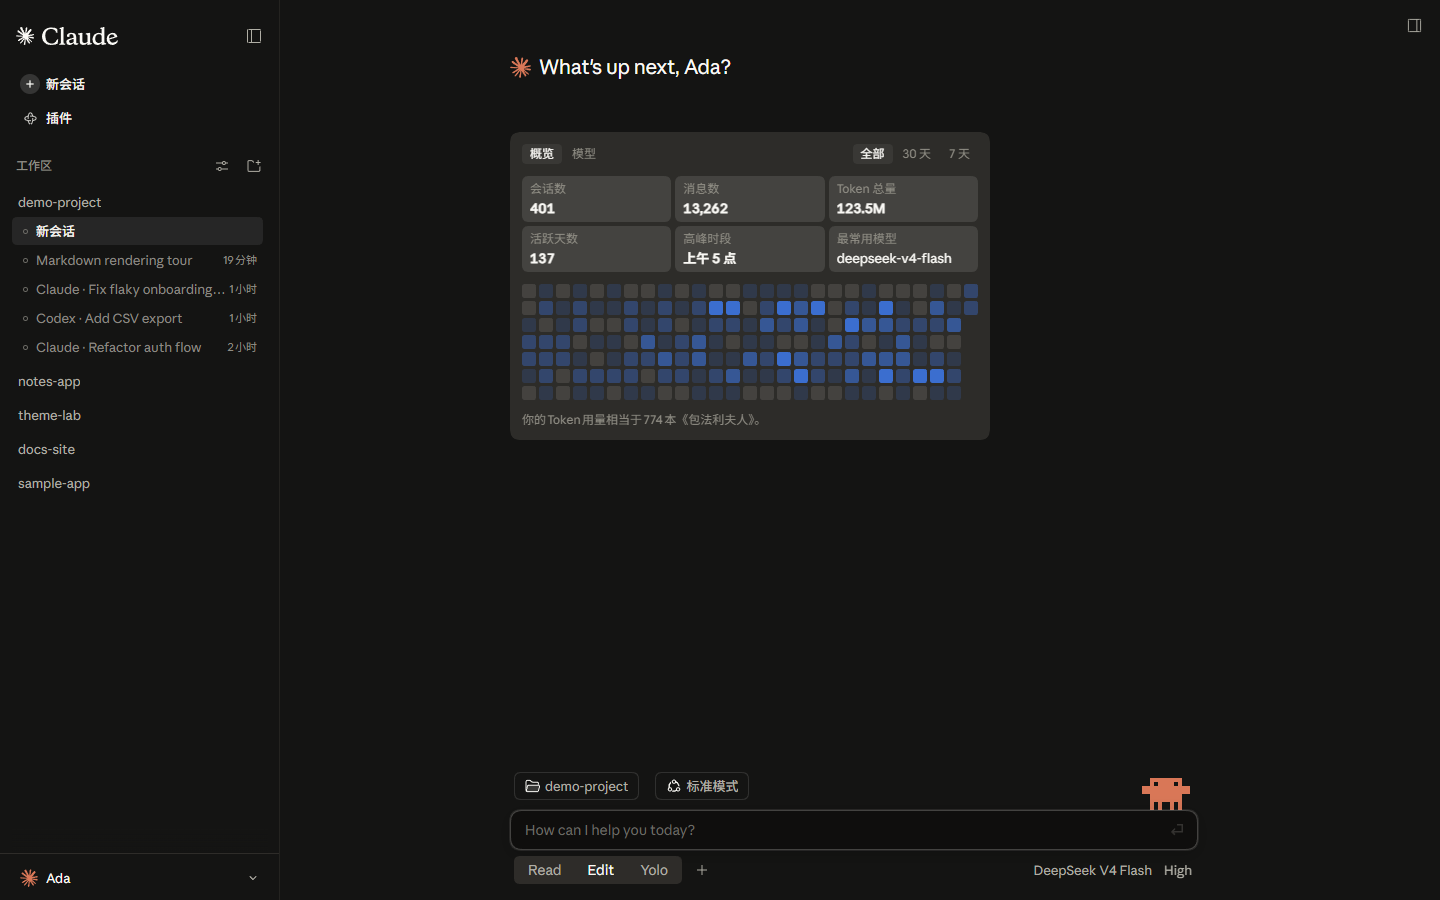Show stats for 全部 time range
1440x900 pixels.
click(872, 154)
